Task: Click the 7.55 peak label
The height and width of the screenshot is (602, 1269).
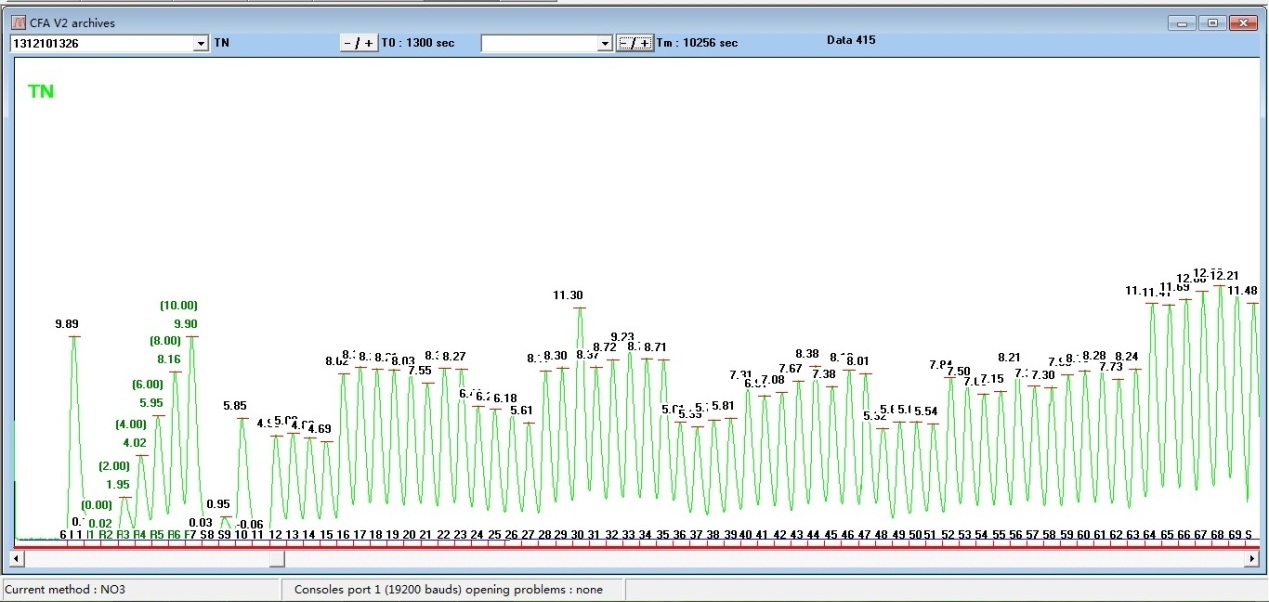Action: click(420, 371)
